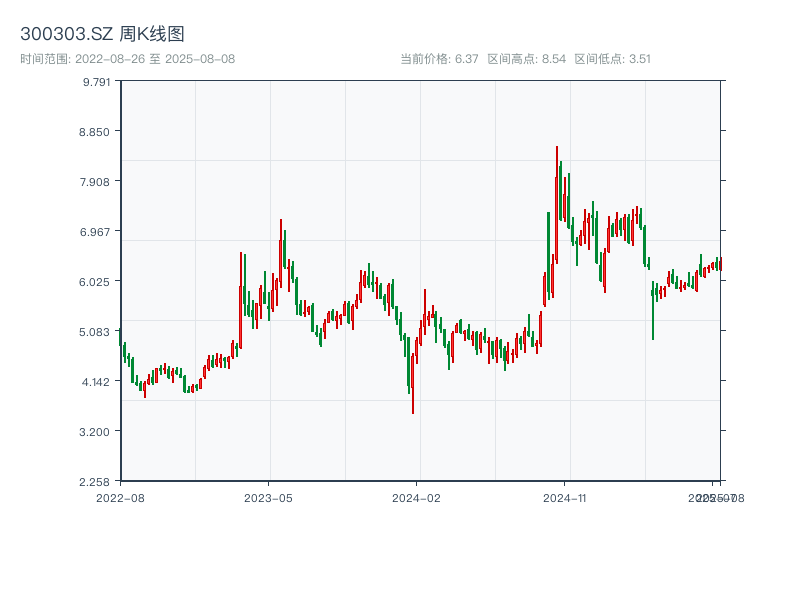Click the 区间高点 8.54 label
800x600 pixels.
(x=527, y=59)
